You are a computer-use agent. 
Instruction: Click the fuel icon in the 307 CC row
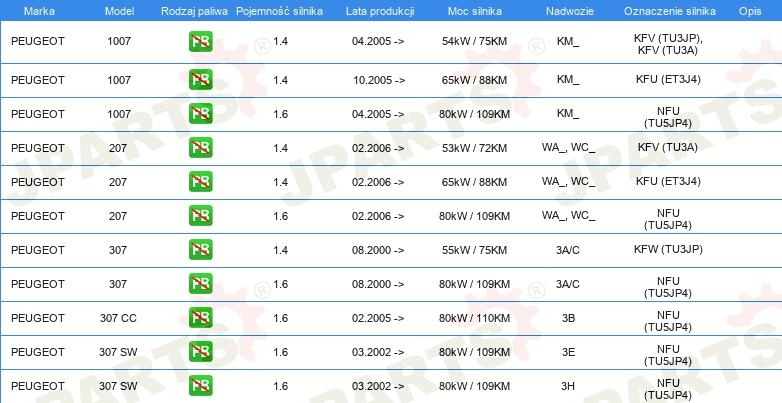coord(200,317)
